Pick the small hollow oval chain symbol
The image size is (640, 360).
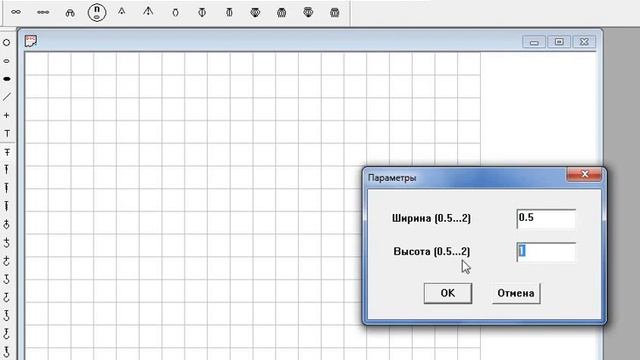tap(7, 61)
